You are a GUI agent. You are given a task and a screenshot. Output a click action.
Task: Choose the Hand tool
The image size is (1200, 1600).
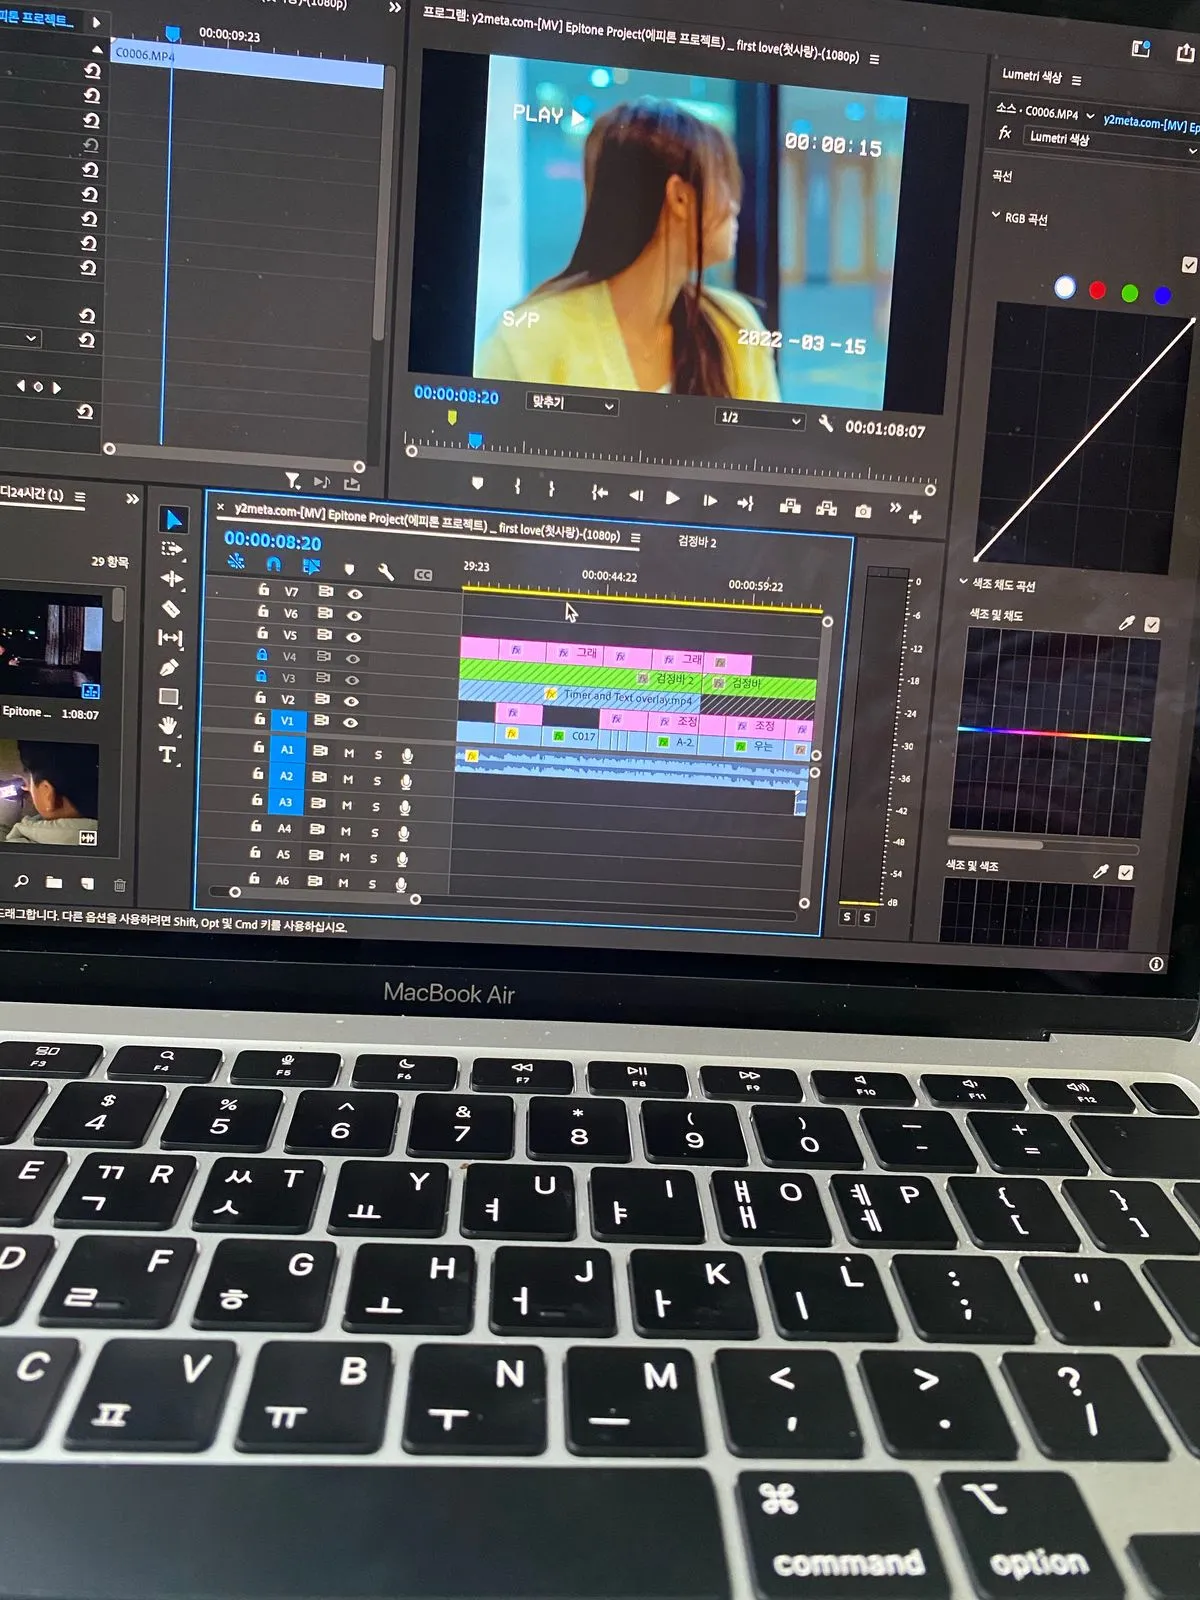(x=168, y=725)
